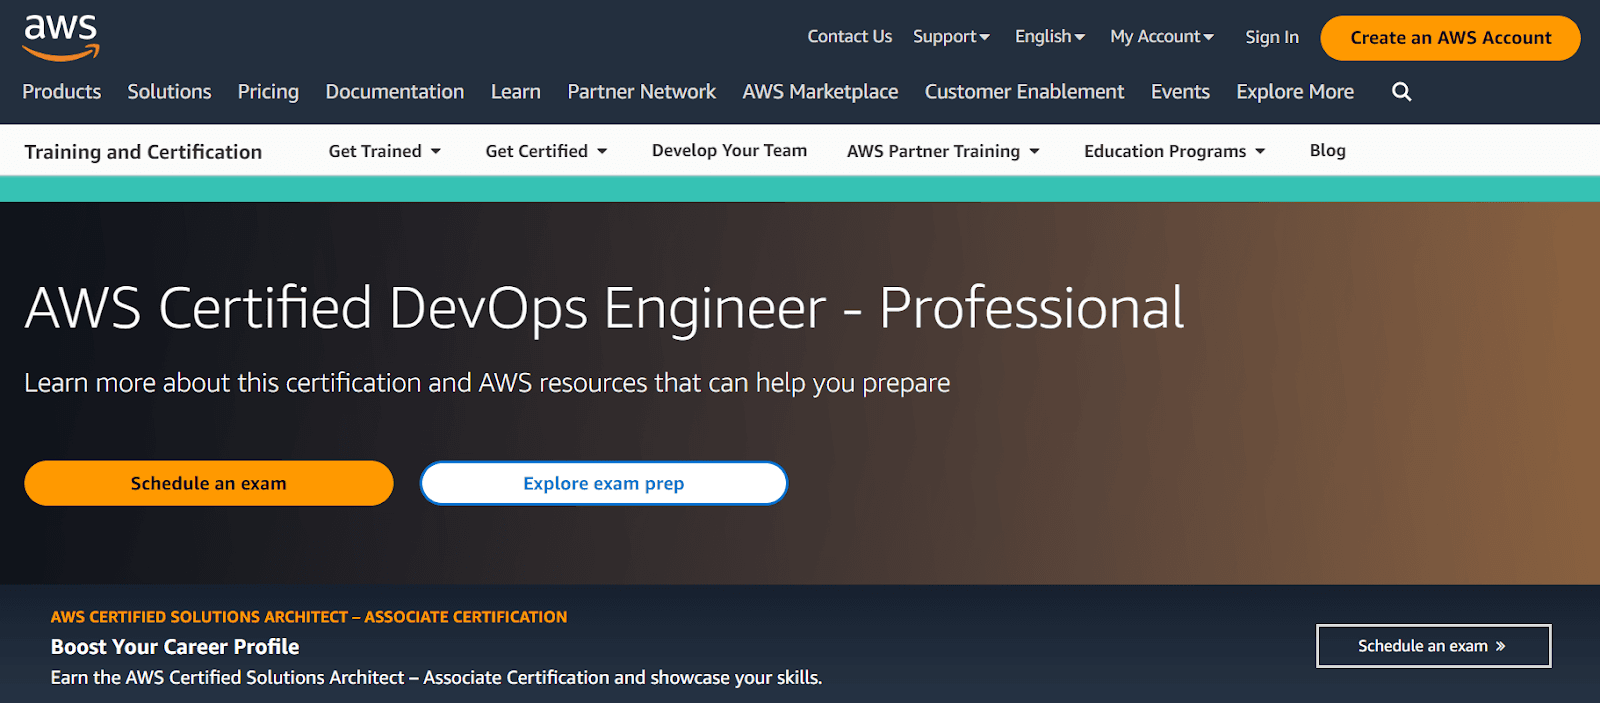This screenshot has width=1600, height=703.
Task: Open AWS Marketplace menu item
Action: pos(820,92)
